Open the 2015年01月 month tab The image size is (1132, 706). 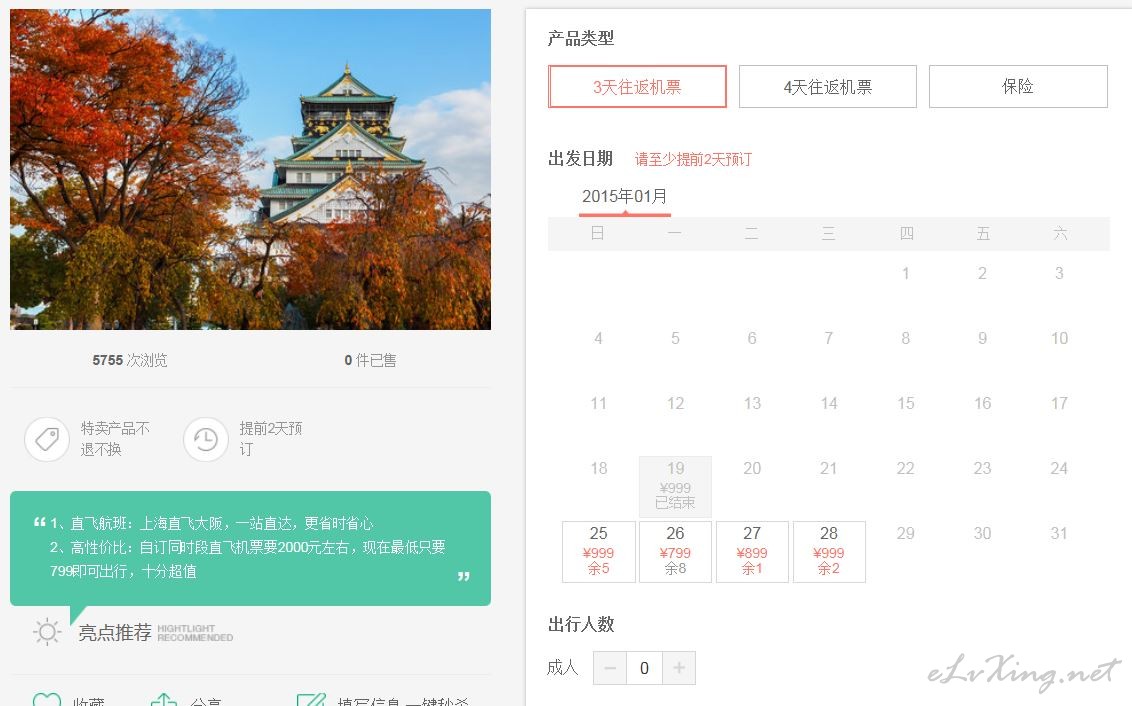click(x=624, y=197)
